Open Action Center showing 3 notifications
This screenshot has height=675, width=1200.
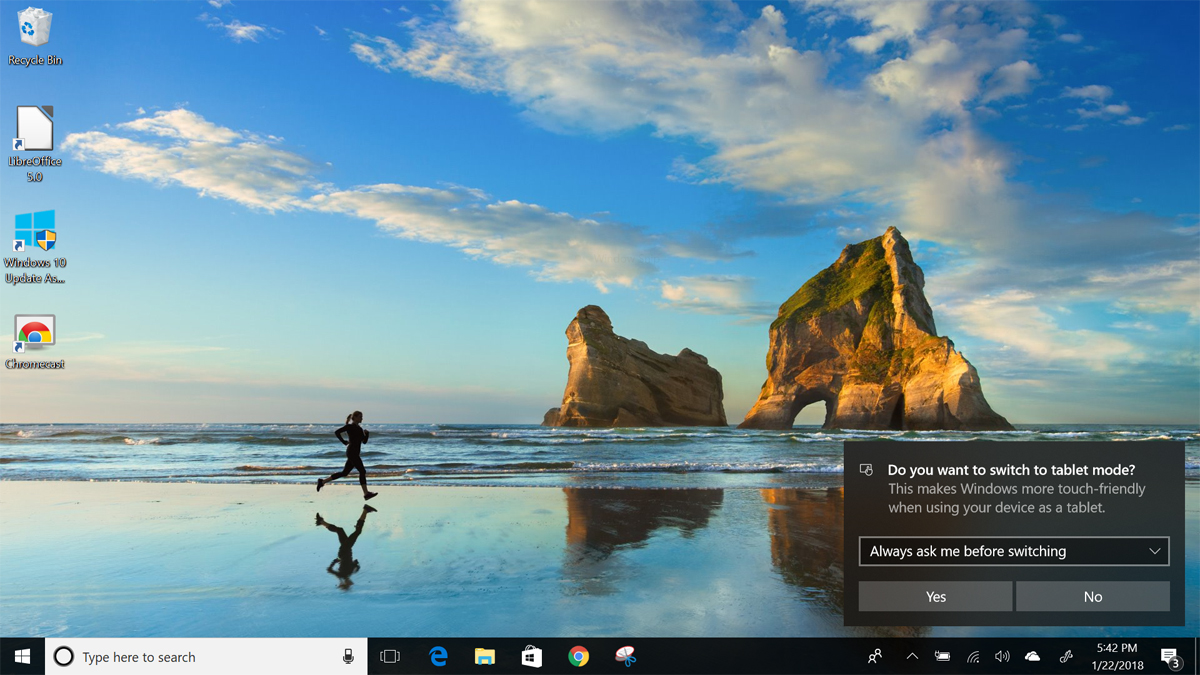[1170, 656]
